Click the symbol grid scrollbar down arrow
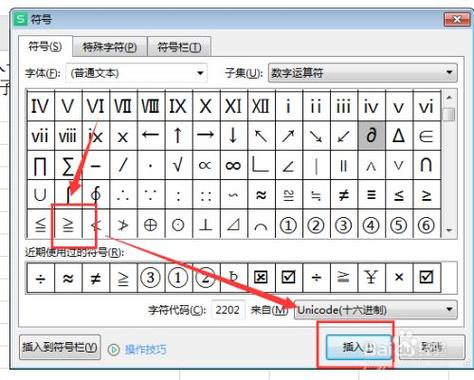Screen dimensions: 474x380 pos(449,230)
